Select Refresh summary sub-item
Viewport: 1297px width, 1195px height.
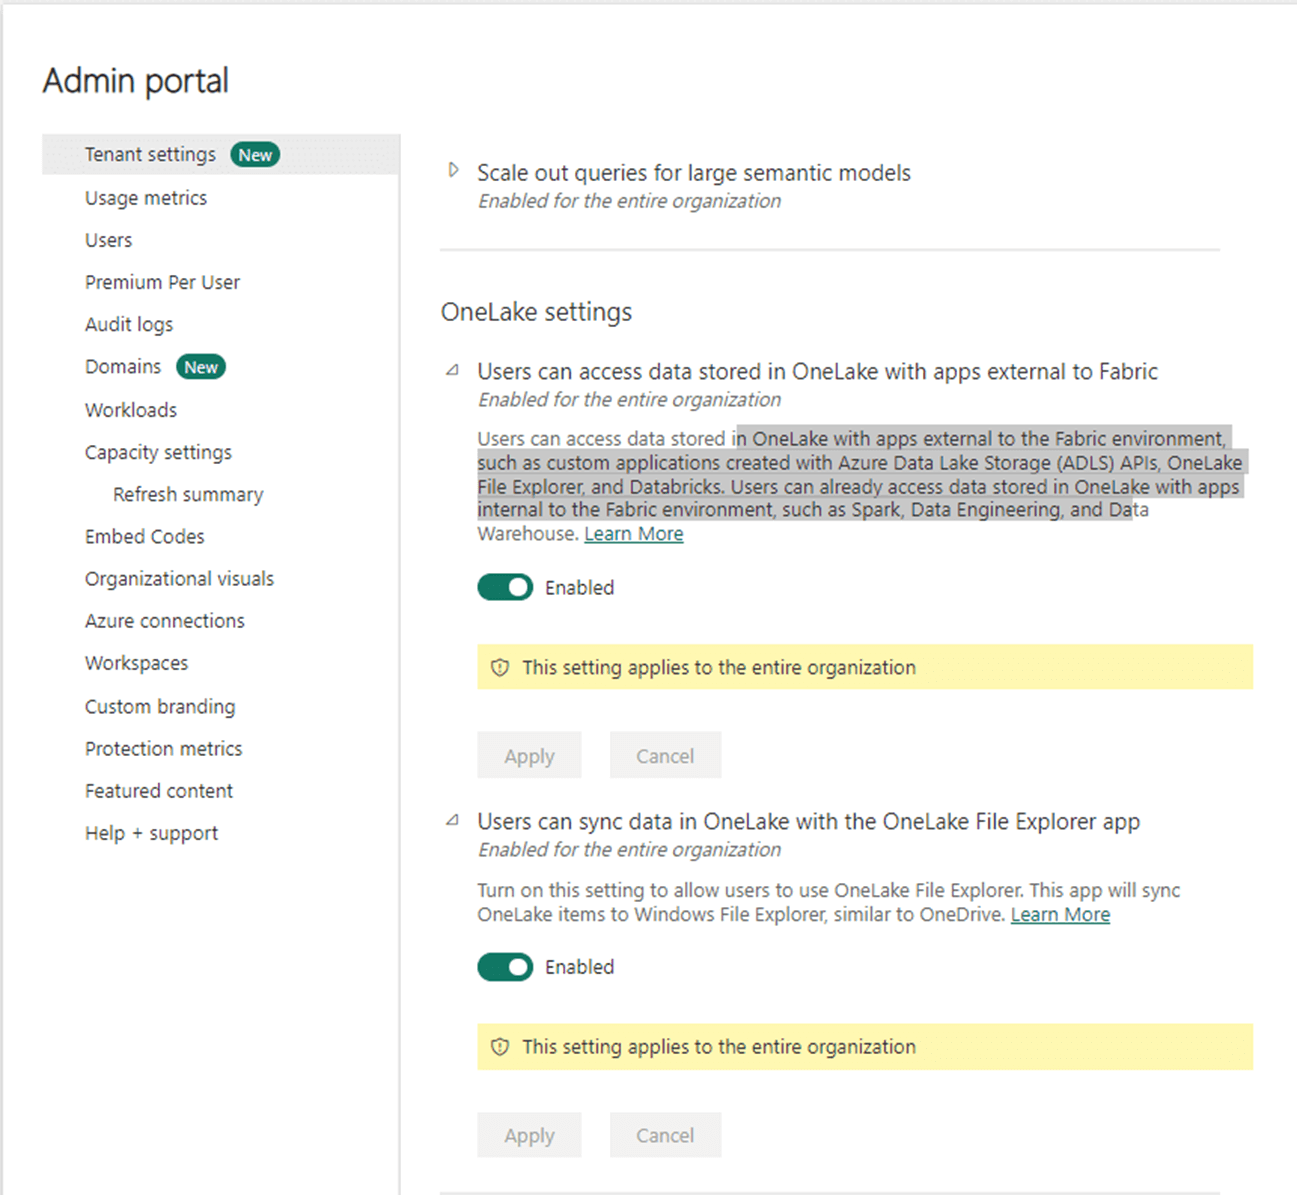click(x=188, y=494)
